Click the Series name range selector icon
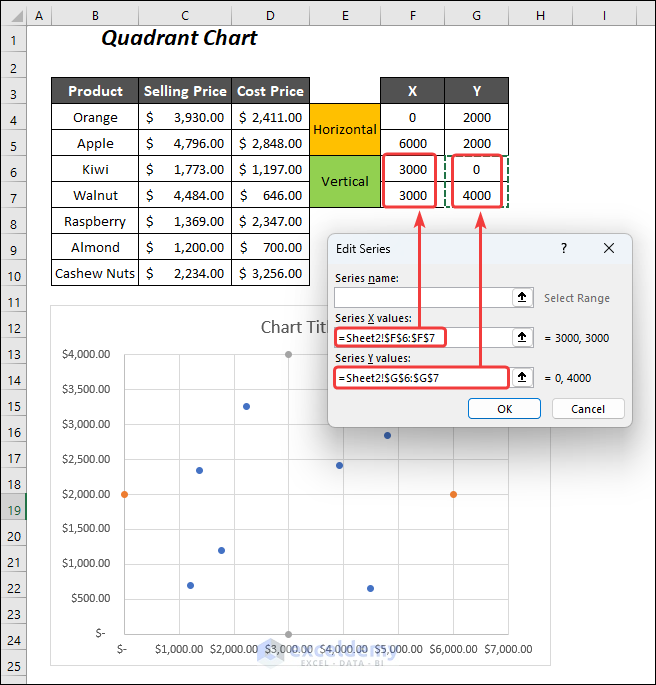656x685 pixels. click(x=522, y=298)
